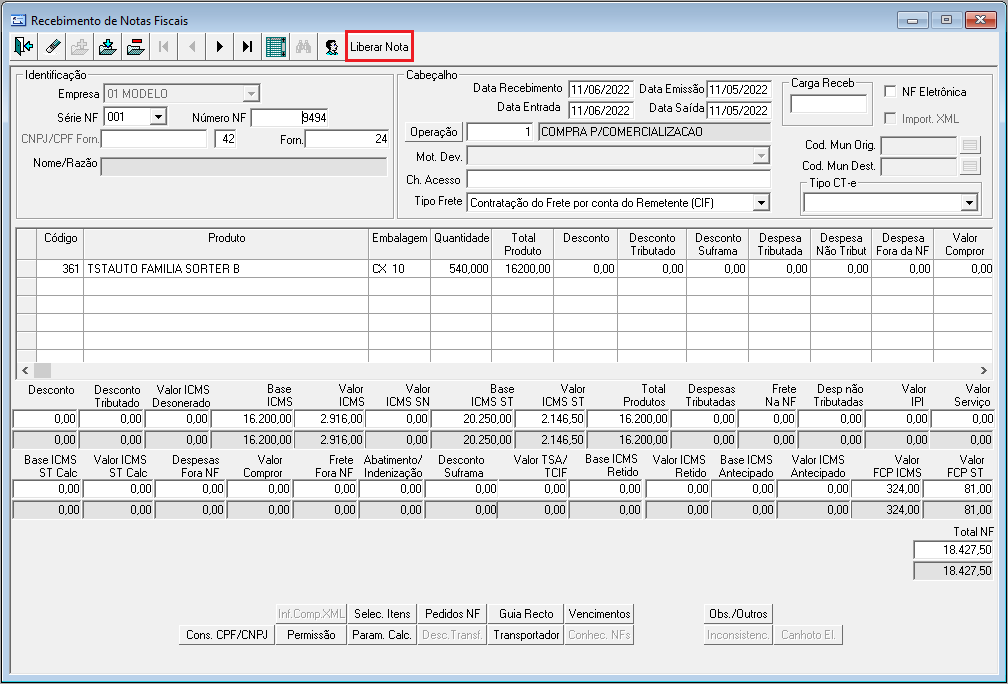Screen dimensions: 1008x684
Task: Select the TSTAUTO FAMILIA SORTER B row
Action: pyautogui.click(x=226, y=269)
